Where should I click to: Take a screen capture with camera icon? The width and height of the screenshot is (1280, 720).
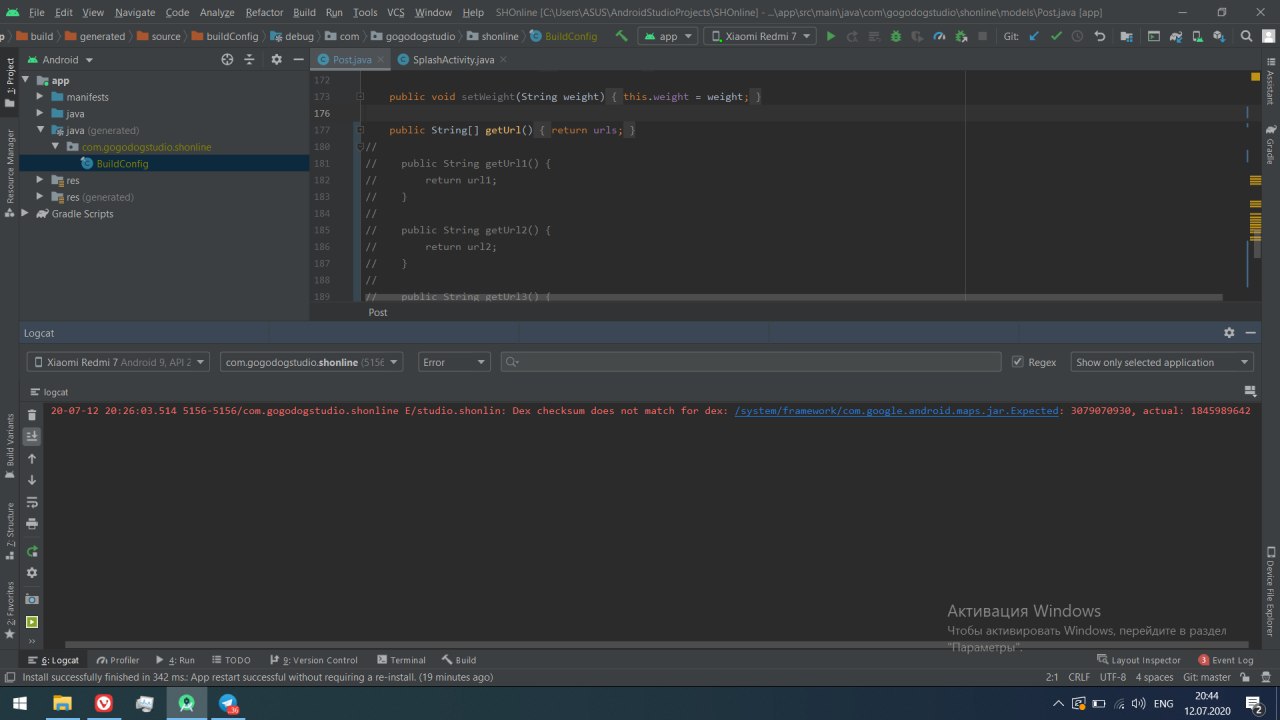32,599
